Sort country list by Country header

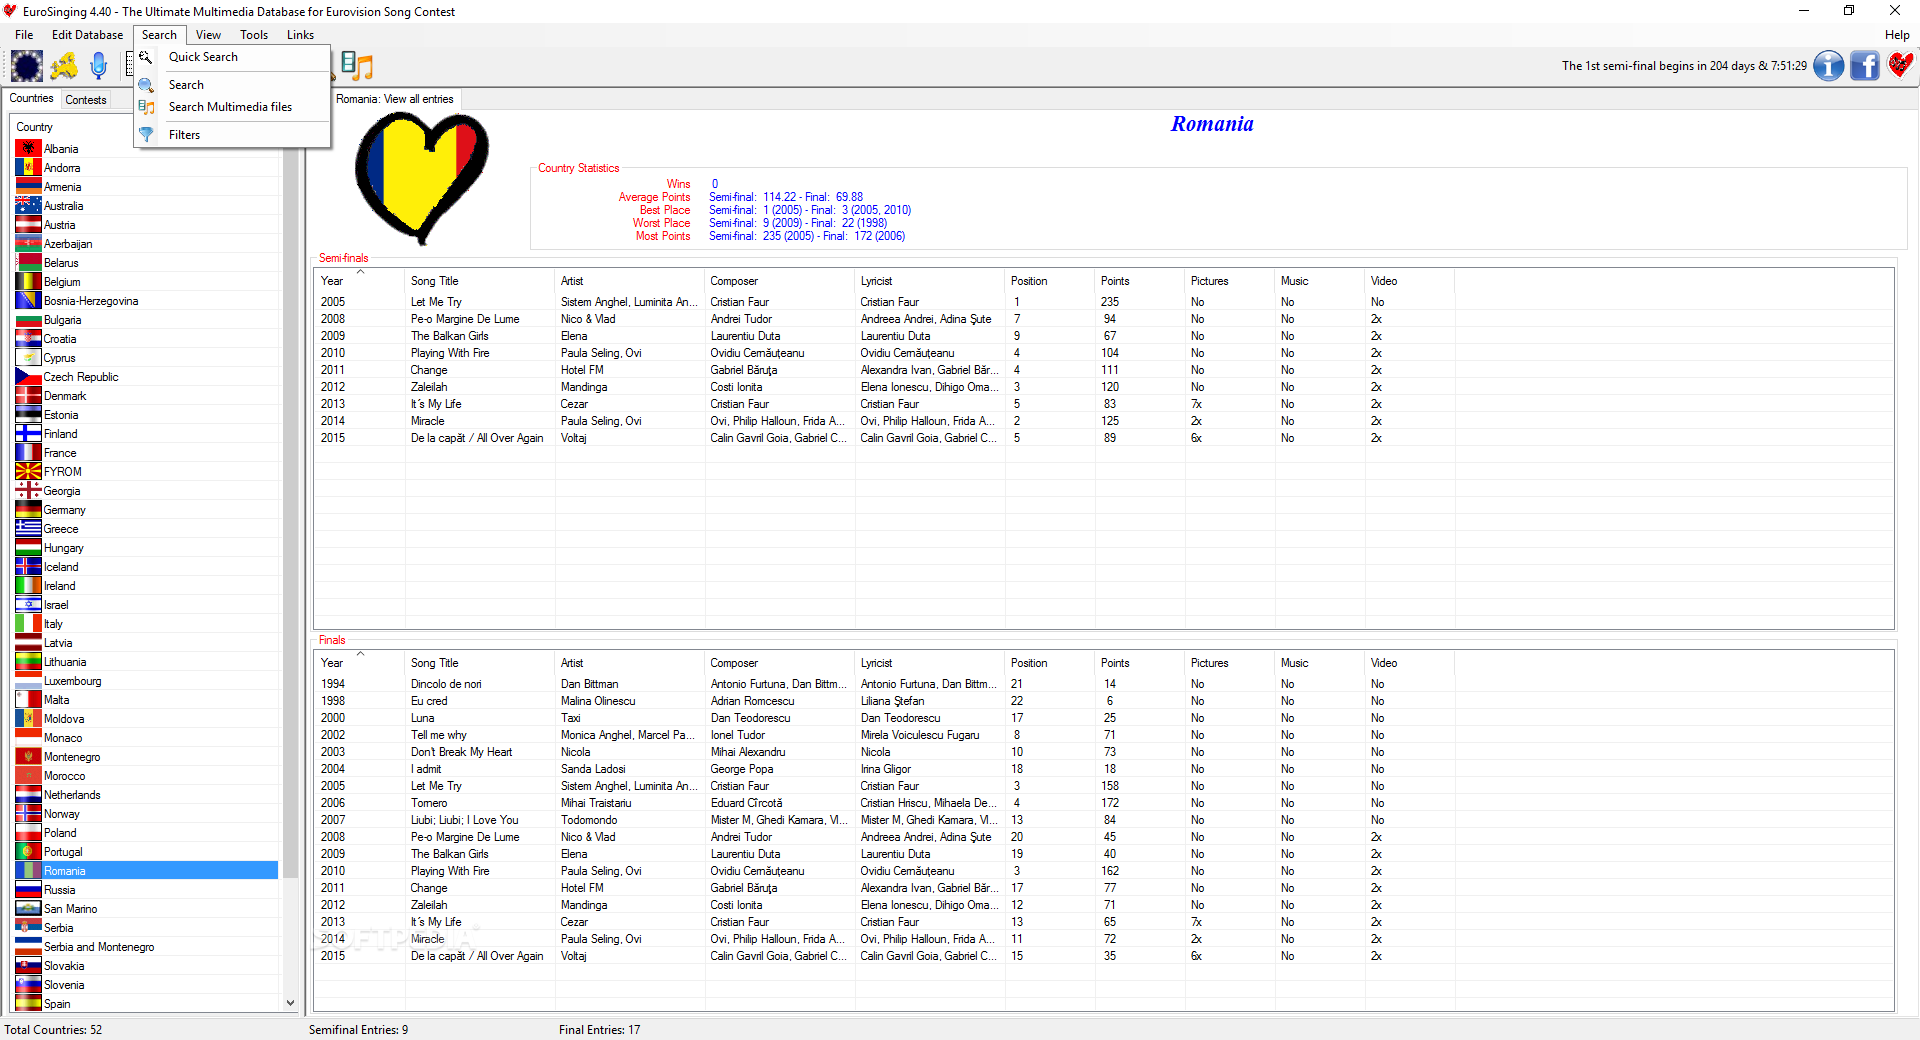147,127
